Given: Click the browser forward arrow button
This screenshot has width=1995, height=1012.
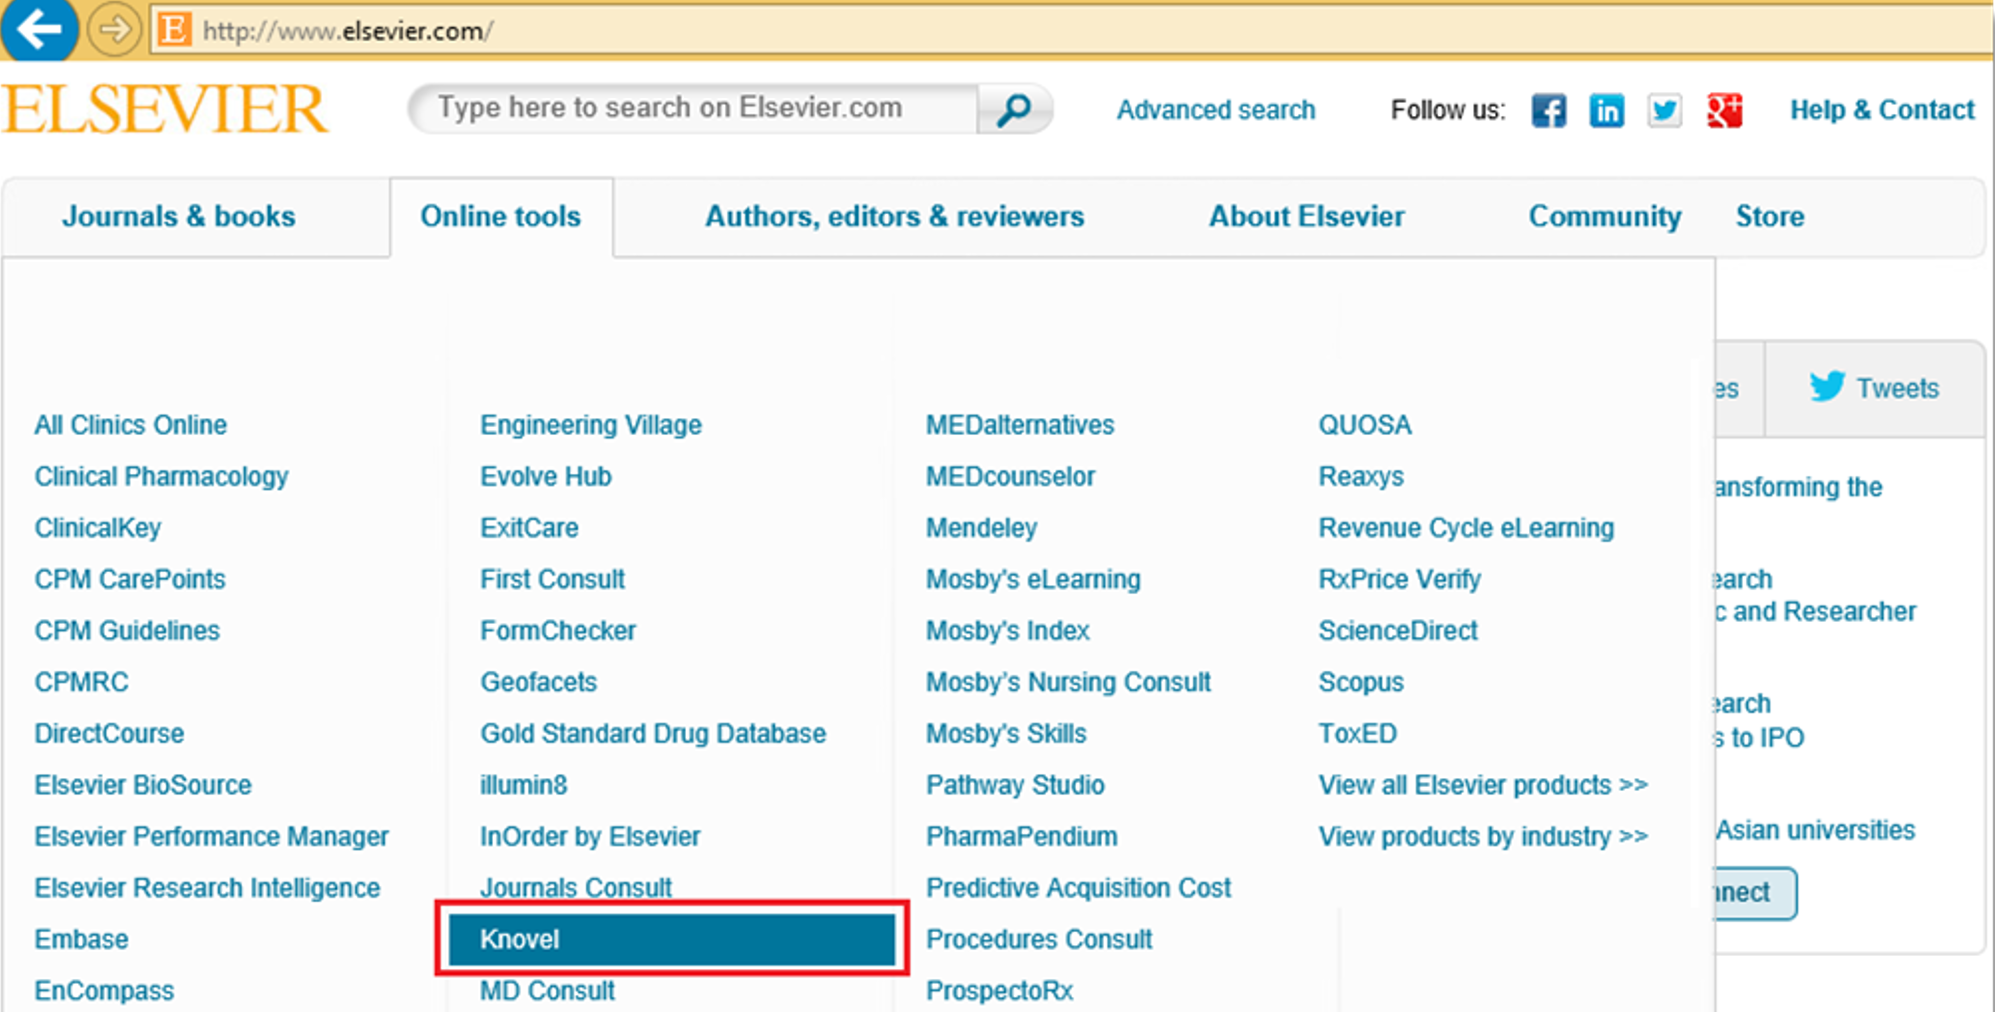Looking at the screenshot, I should 113,30.
